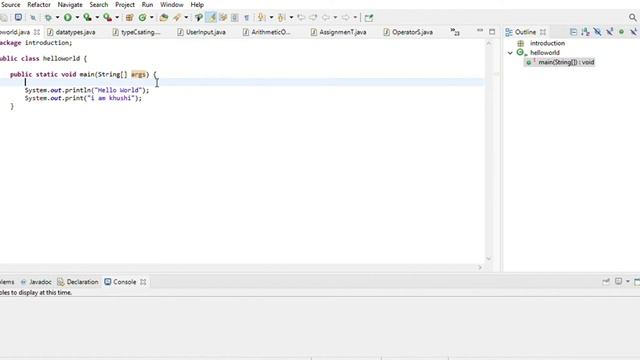Click the terminal monitor icon in toolbar

click(x=18, y=17)
